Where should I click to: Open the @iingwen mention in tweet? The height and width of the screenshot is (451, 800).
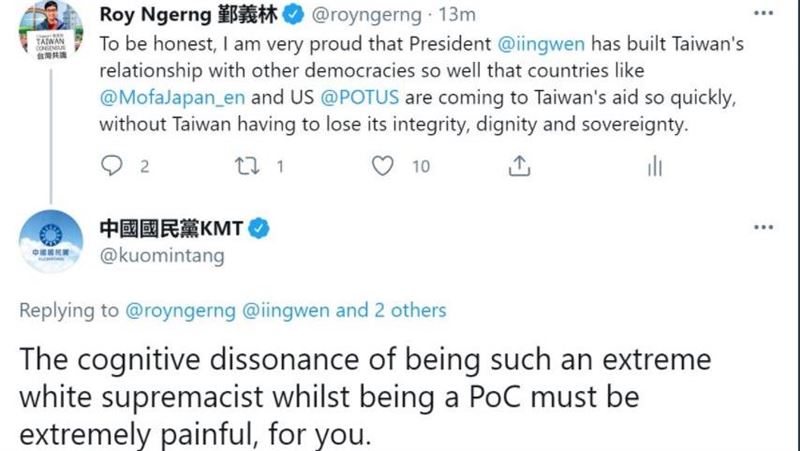pyautogui.click(x=541, y=44)
